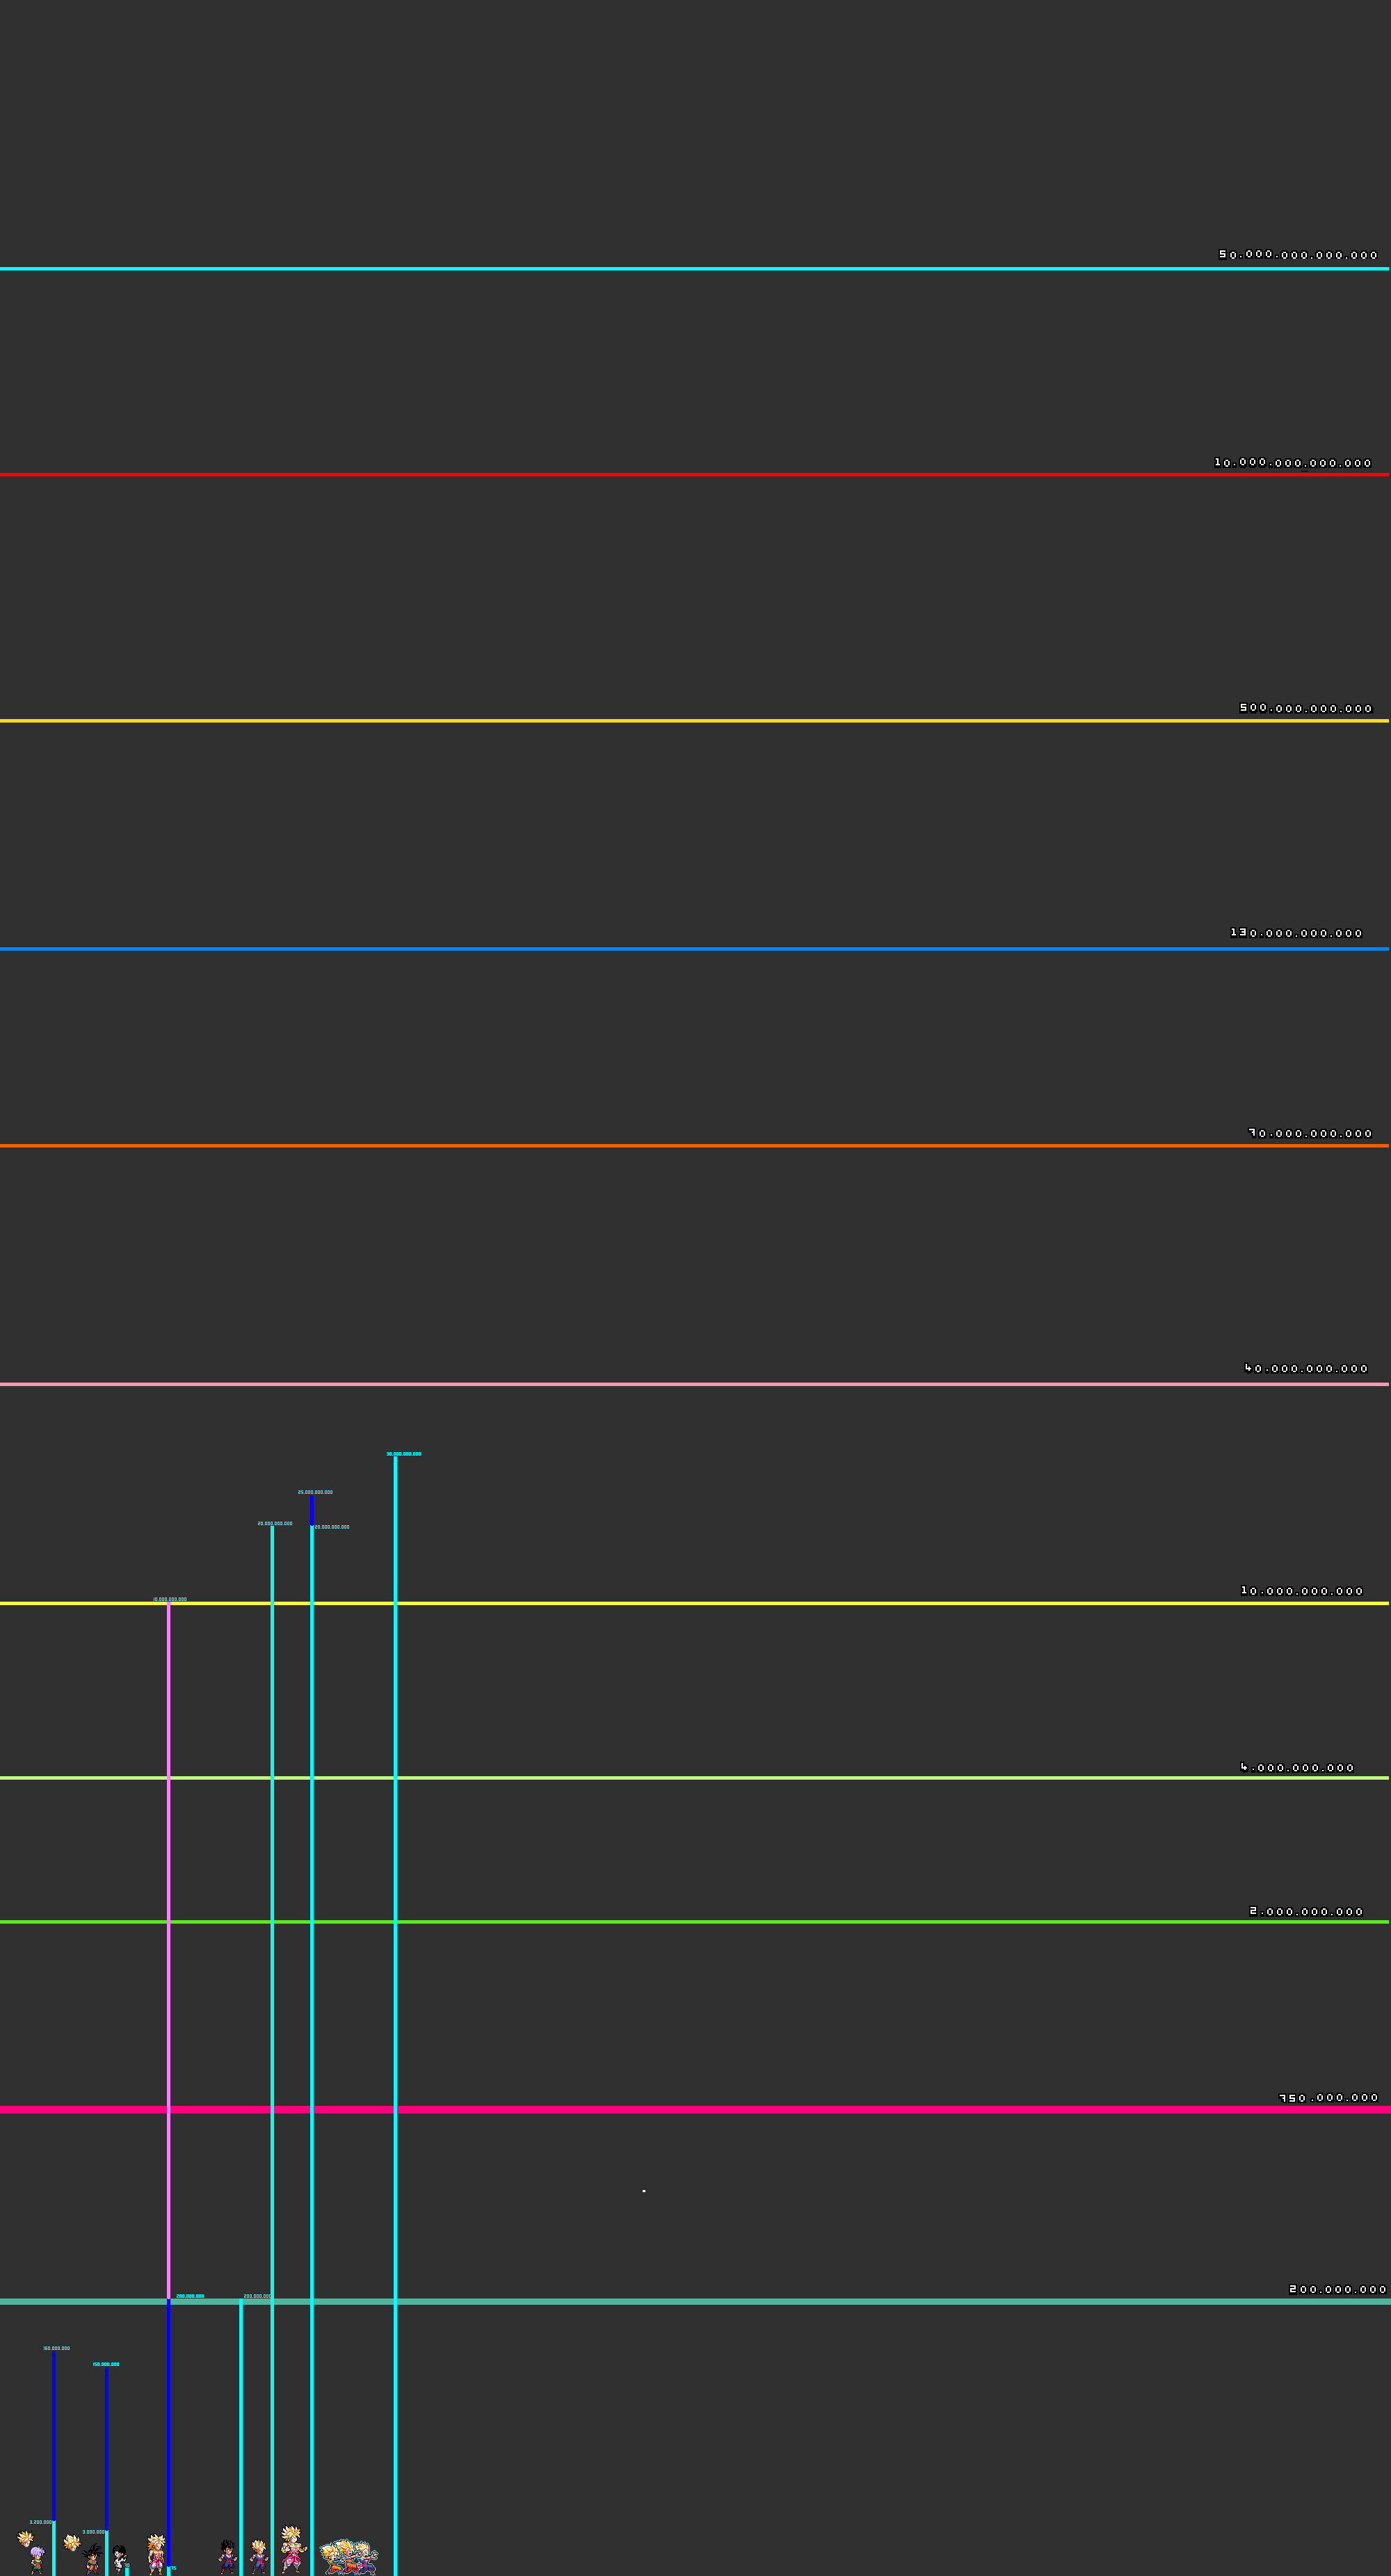This screenshot has height=2576, width=1391.
Task: Click the 500.000.000.000 label above the golden line
Action: [x=1306, y=708]
